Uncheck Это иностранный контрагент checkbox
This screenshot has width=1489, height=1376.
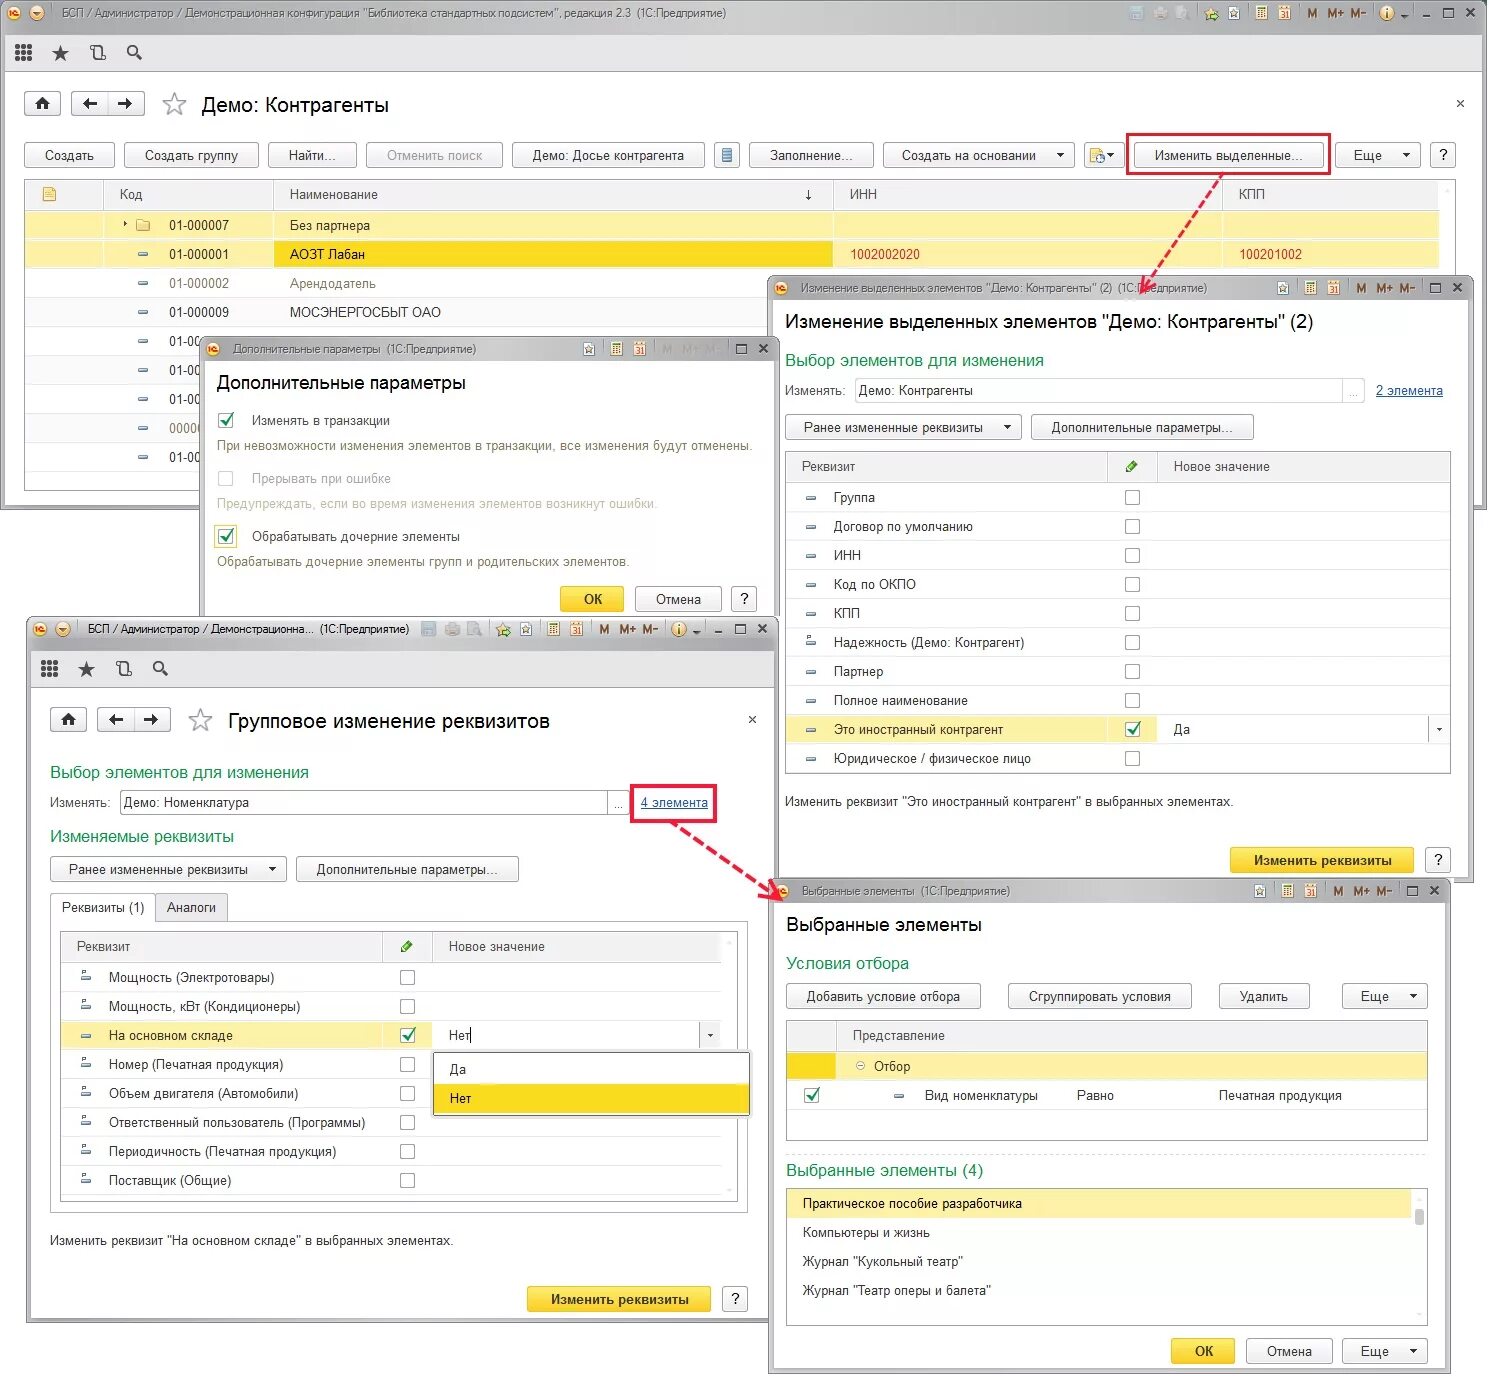pos(1132,729)
